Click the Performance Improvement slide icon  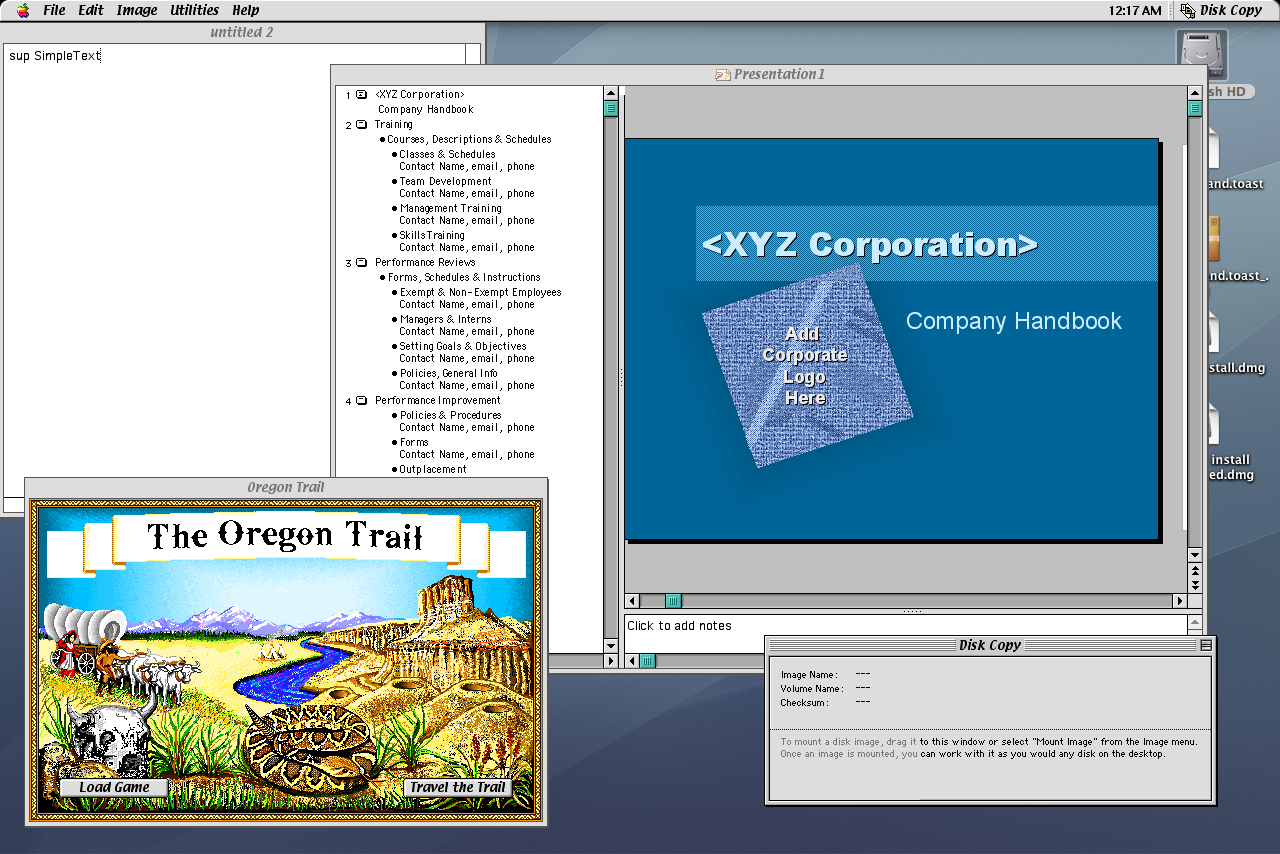tap(361, 400)
